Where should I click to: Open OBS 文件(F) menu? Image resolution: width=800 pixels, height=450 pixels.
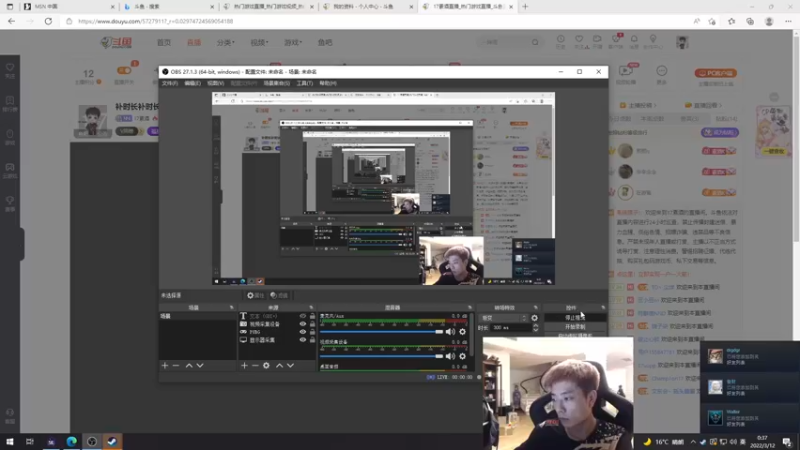pos(170,83)
